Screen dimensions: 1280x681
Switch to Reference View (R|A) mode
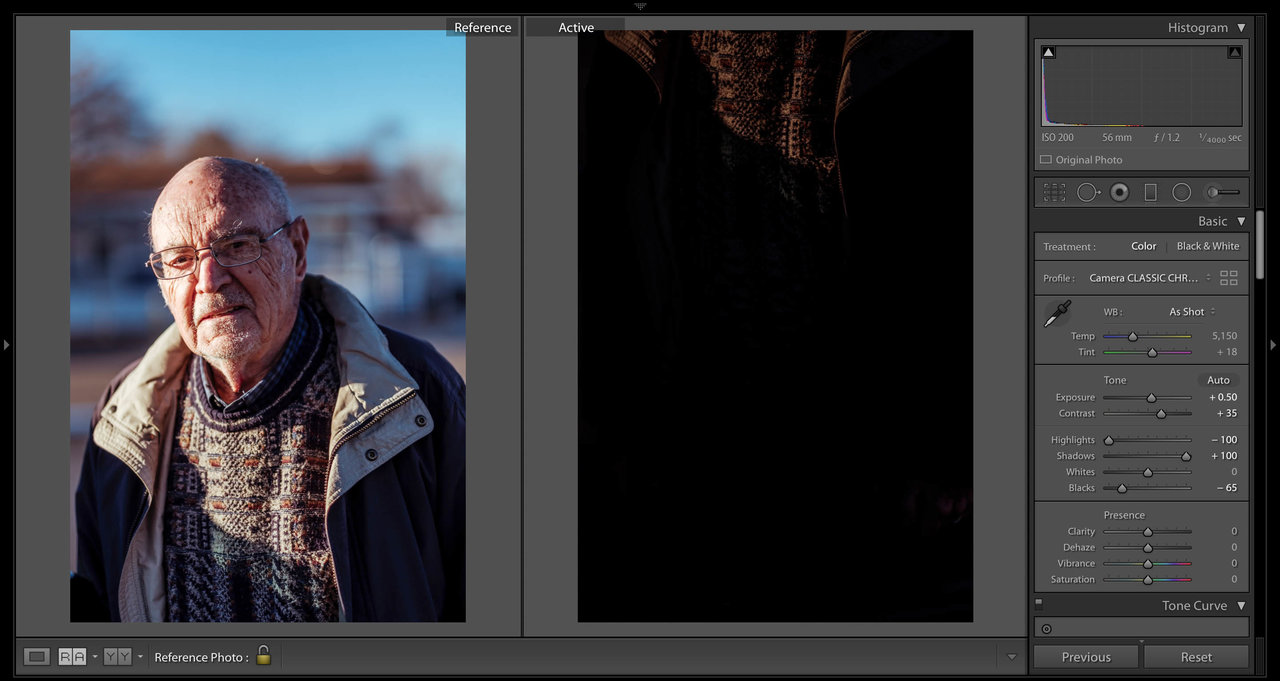coord(72,657)
